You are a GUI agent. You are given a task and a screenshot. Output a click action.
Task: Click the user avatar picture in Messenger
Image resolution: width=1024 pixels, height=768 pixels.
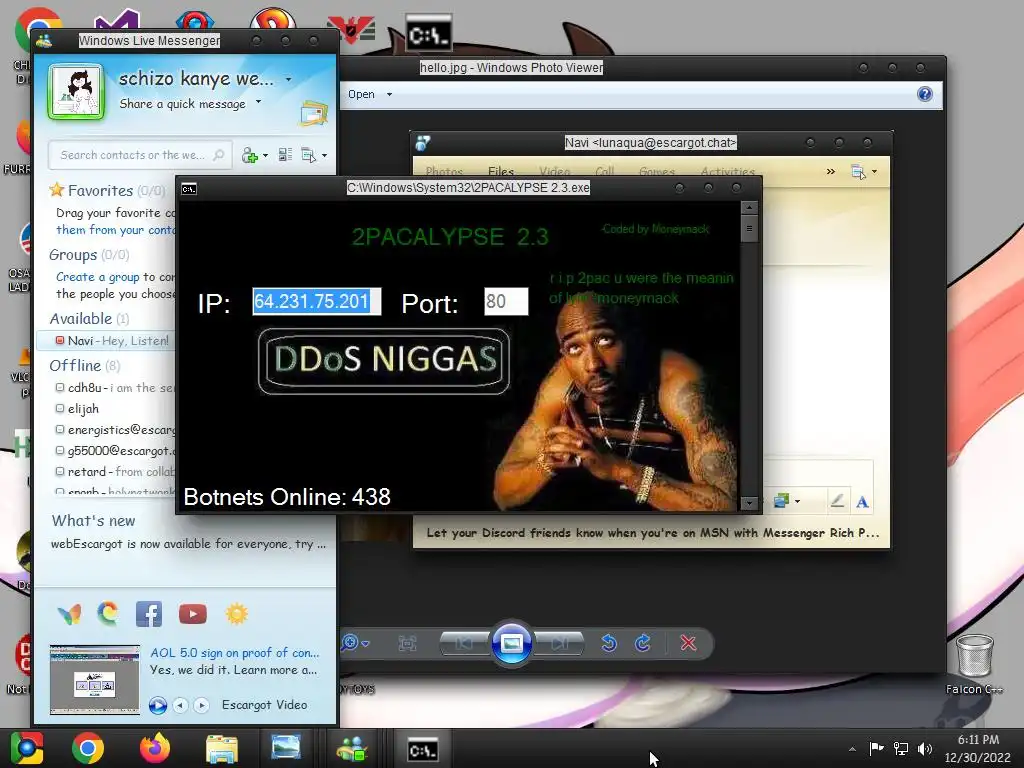76,91
